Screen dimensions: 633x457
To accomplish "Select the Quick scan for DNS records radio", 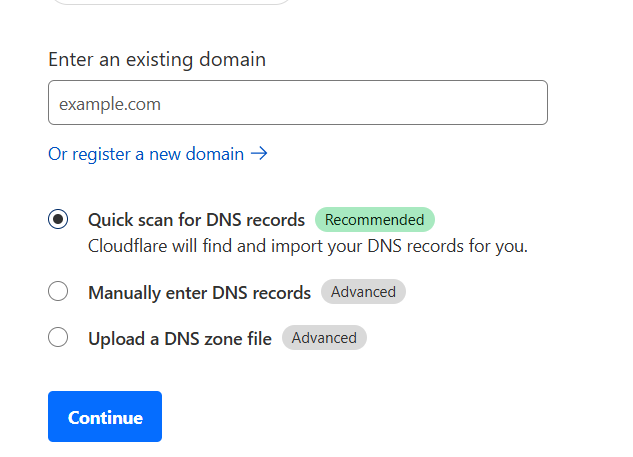I will point(58,219).
